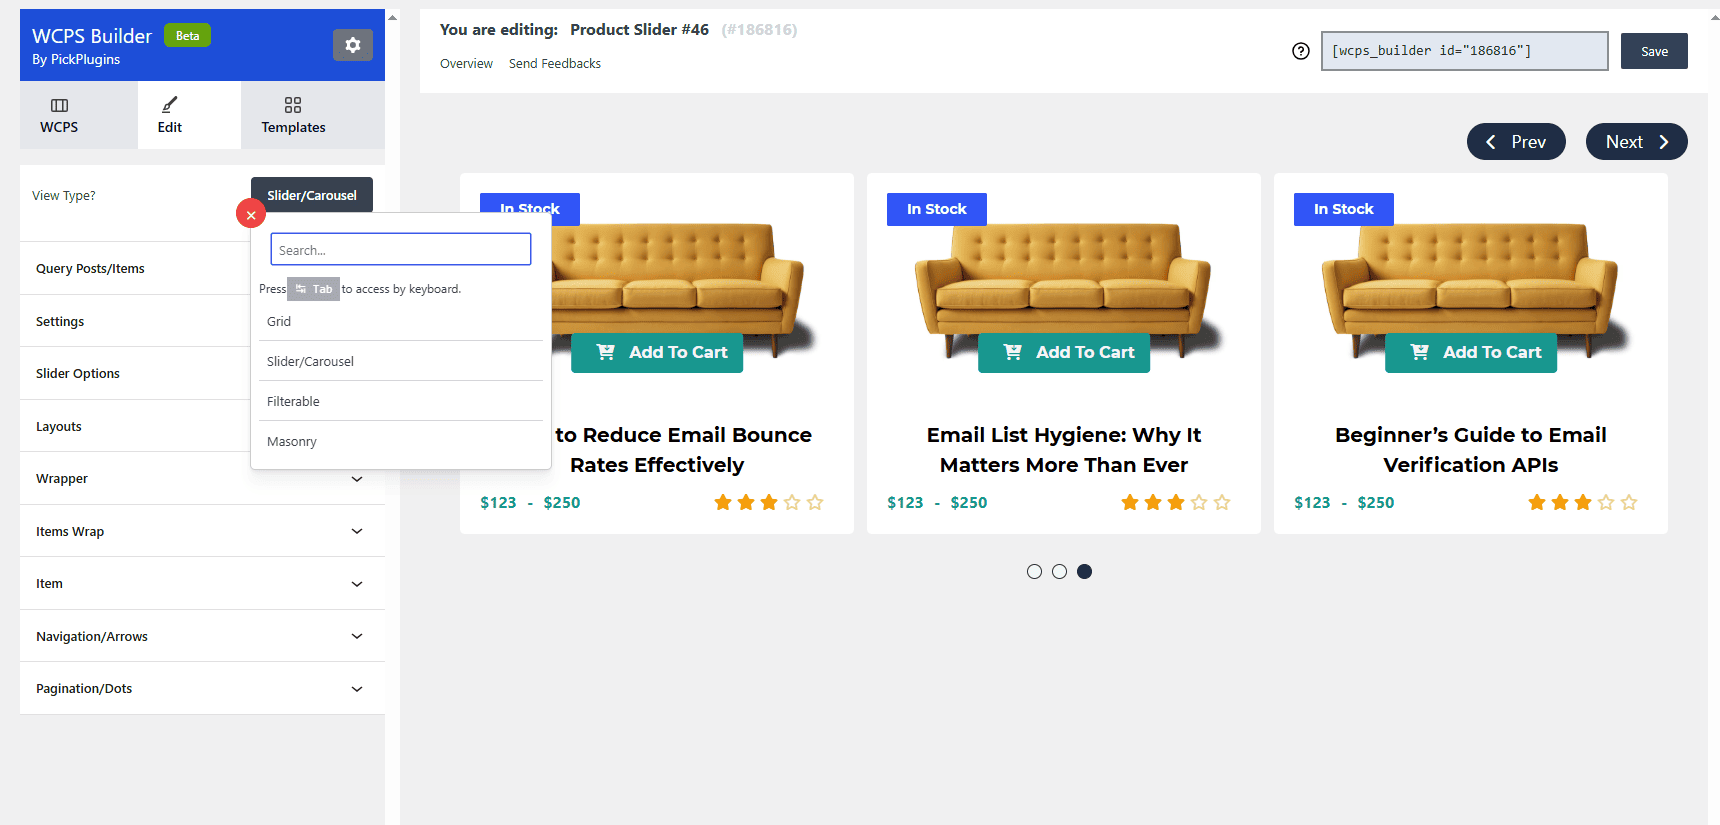Open the help question mark icon

1300,50
